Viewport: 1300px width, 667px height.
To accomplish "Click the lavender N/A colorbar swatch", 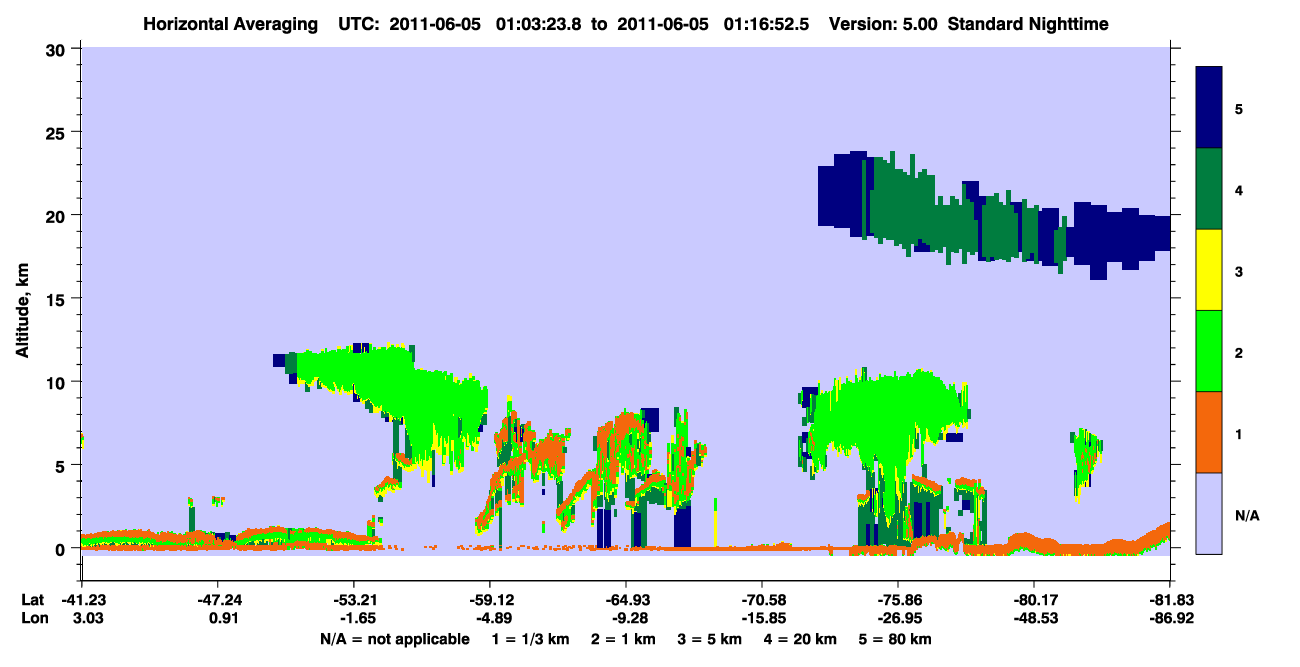I will [x=1209, y=513].
